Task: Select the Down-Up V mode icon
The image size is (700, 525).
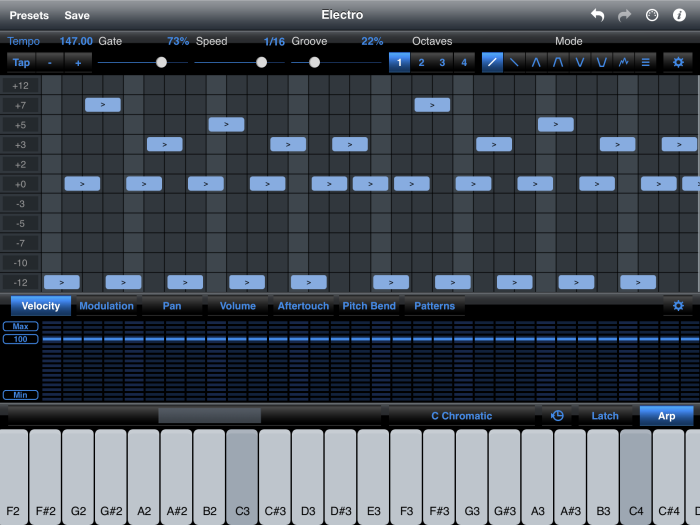Action: click(x=580, y=62)
